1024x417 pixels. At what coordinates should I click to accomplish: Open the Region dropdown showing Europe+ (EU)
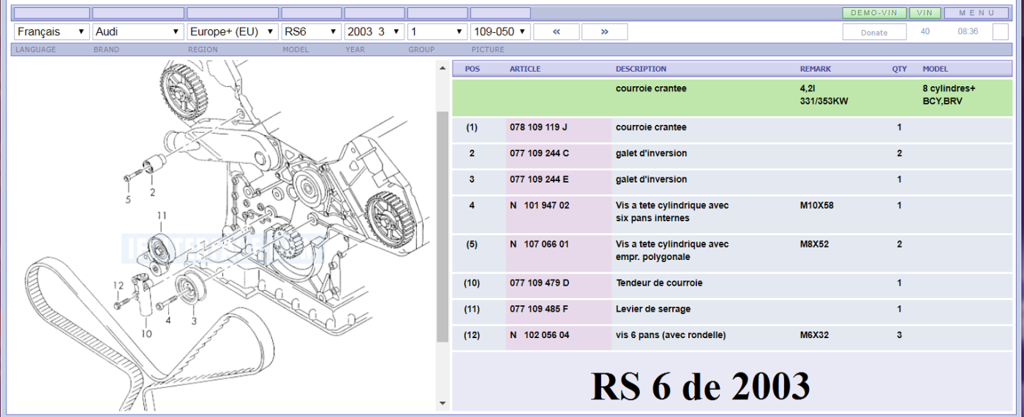click(x=231, y=32)
